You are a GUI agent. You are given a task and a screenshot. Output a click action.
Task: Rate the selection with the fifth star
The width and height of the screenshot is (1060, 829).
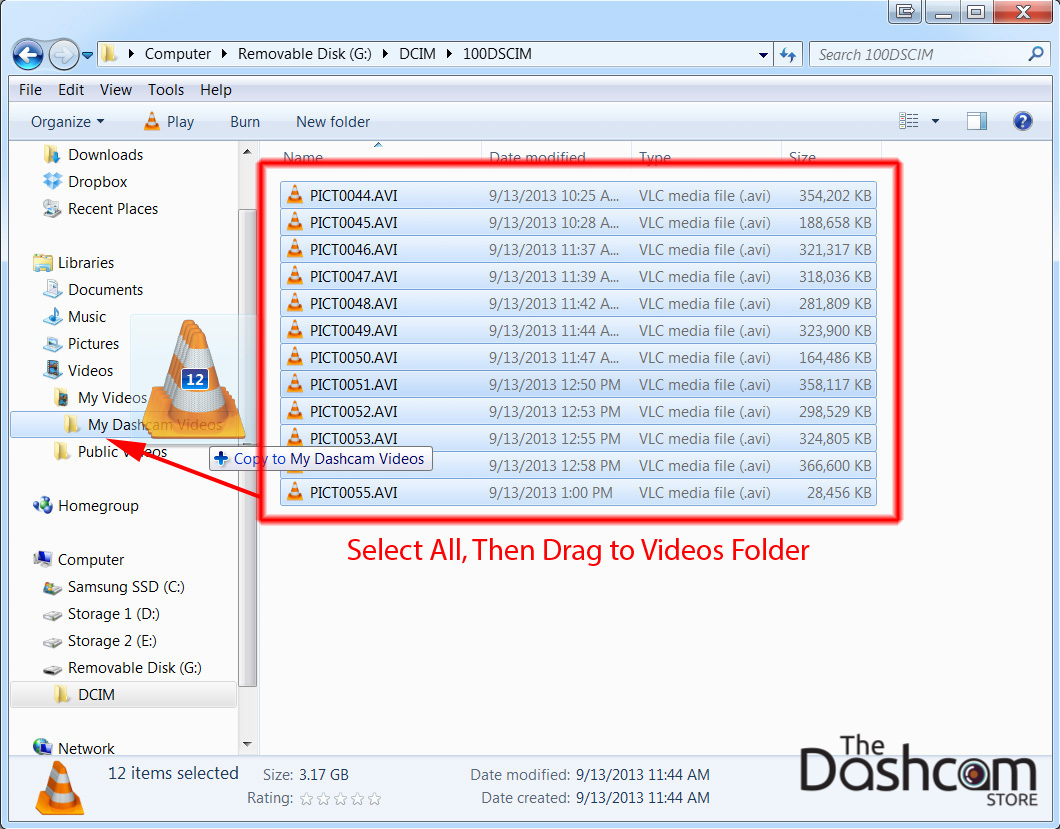(374, 798)
